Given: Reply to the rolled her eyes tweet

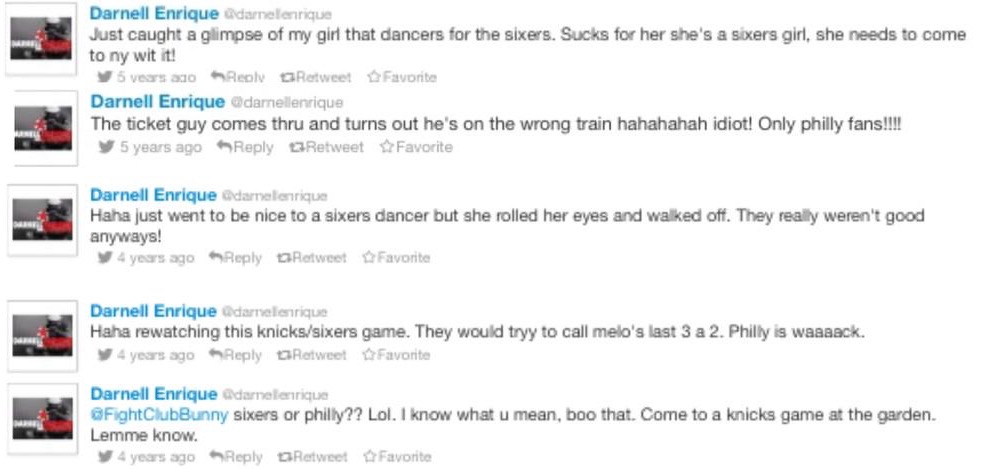Looking at the screenshot, I should (236, 257).
